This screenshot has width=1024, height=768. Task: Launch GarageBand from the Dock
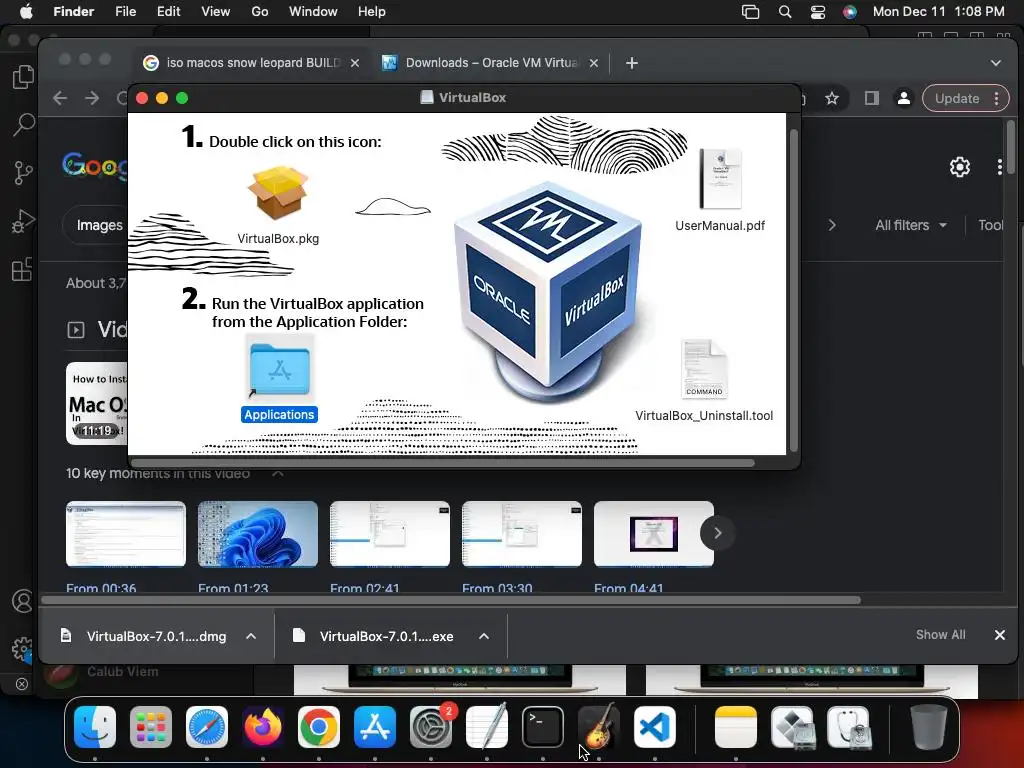598,727
